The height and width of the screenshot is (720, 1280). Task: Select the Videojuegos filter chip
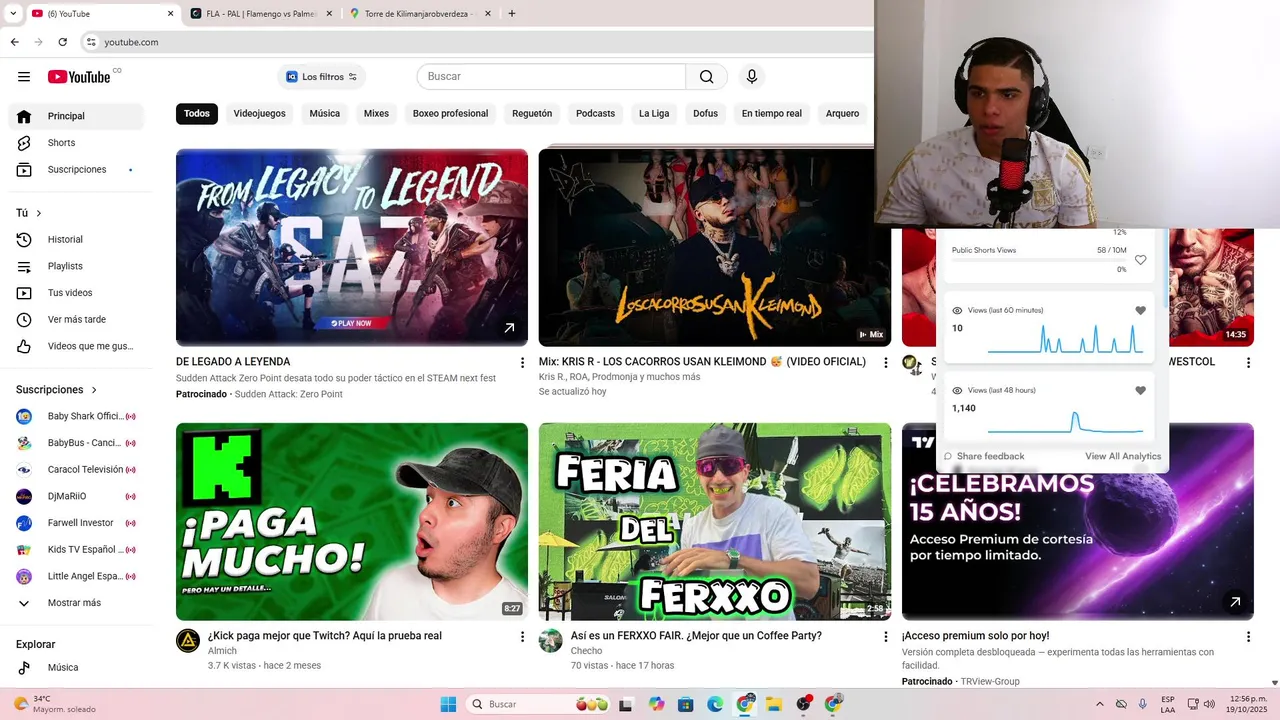click(260, 114)
